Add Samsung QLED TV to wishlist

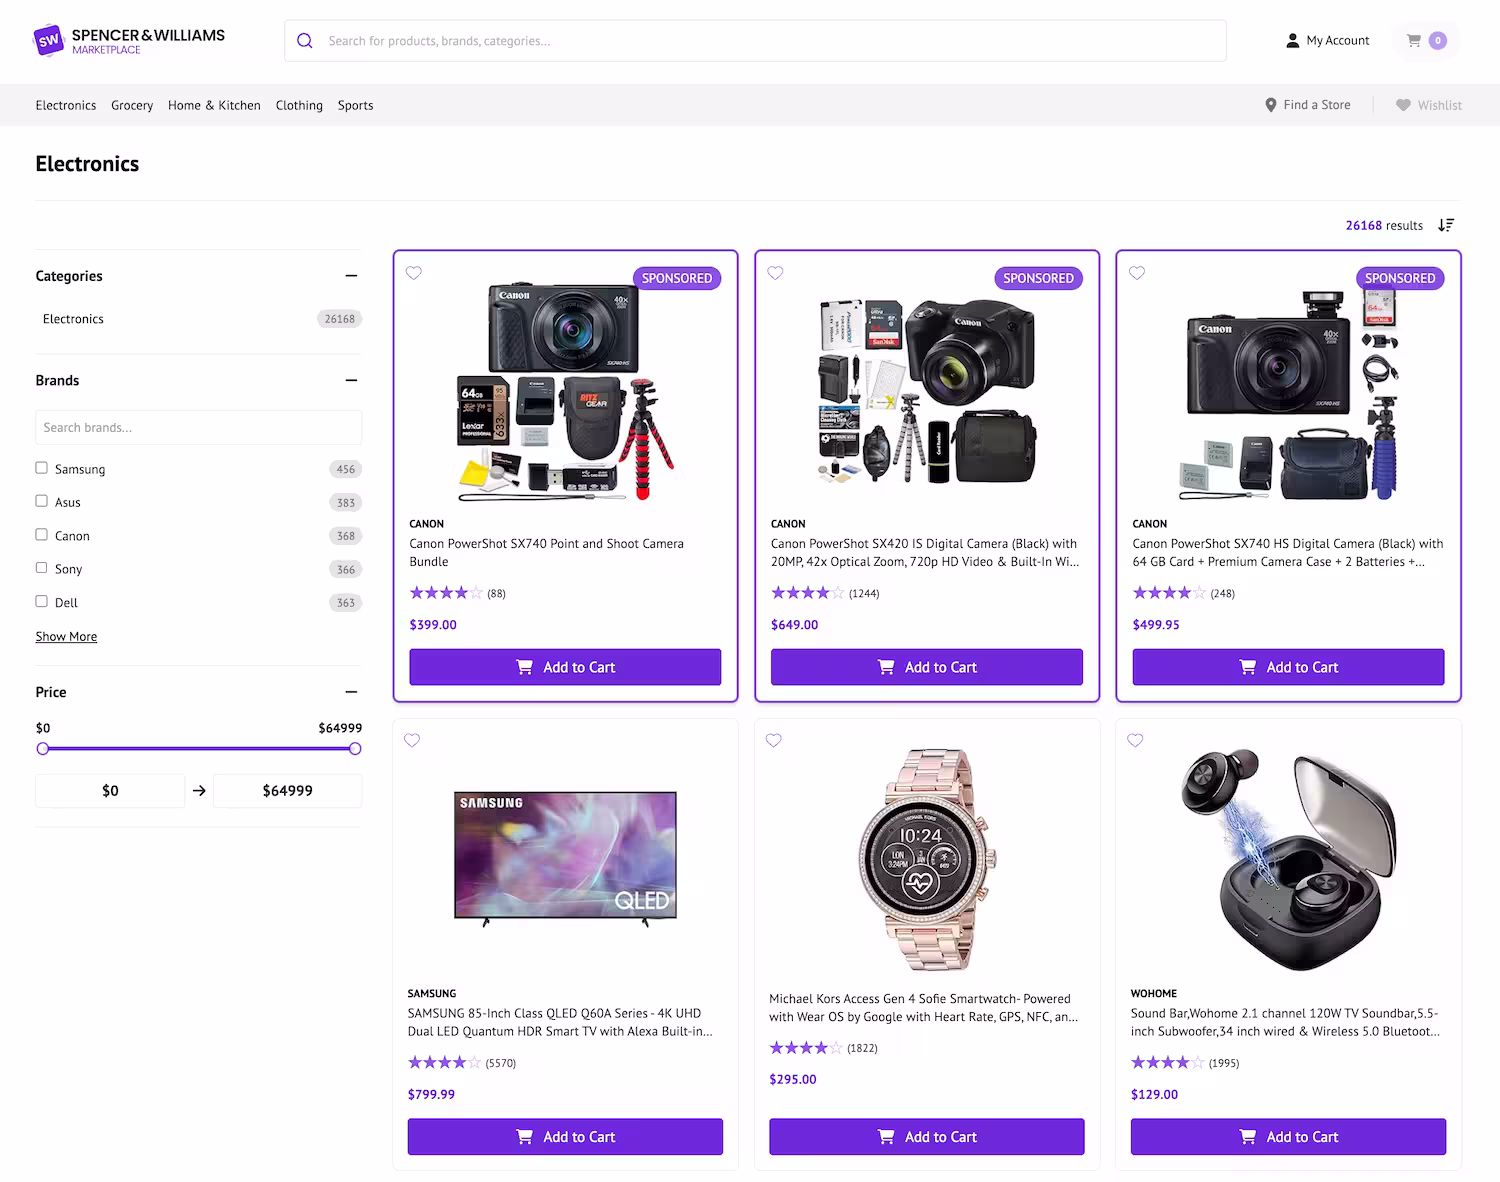coord(412,741)
